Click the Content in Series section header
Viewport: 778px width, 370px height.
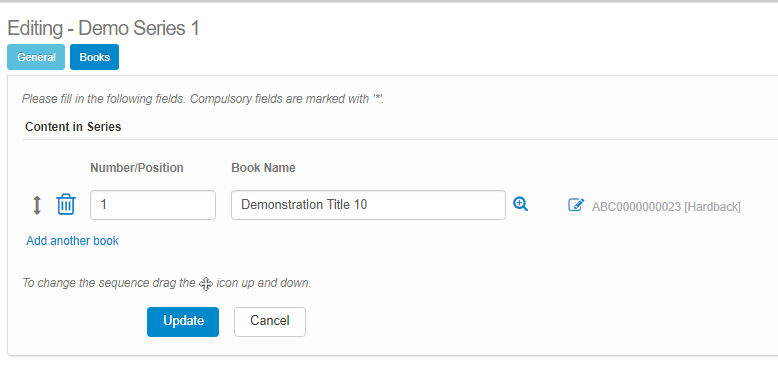(73, 126)
